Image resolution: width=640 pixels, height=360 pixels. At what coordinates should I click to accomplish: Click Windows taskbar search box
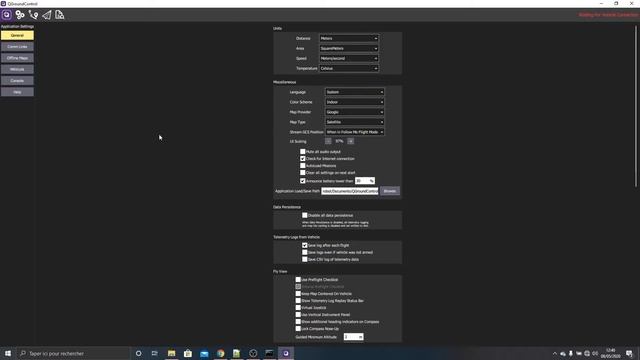coord(73,353)
